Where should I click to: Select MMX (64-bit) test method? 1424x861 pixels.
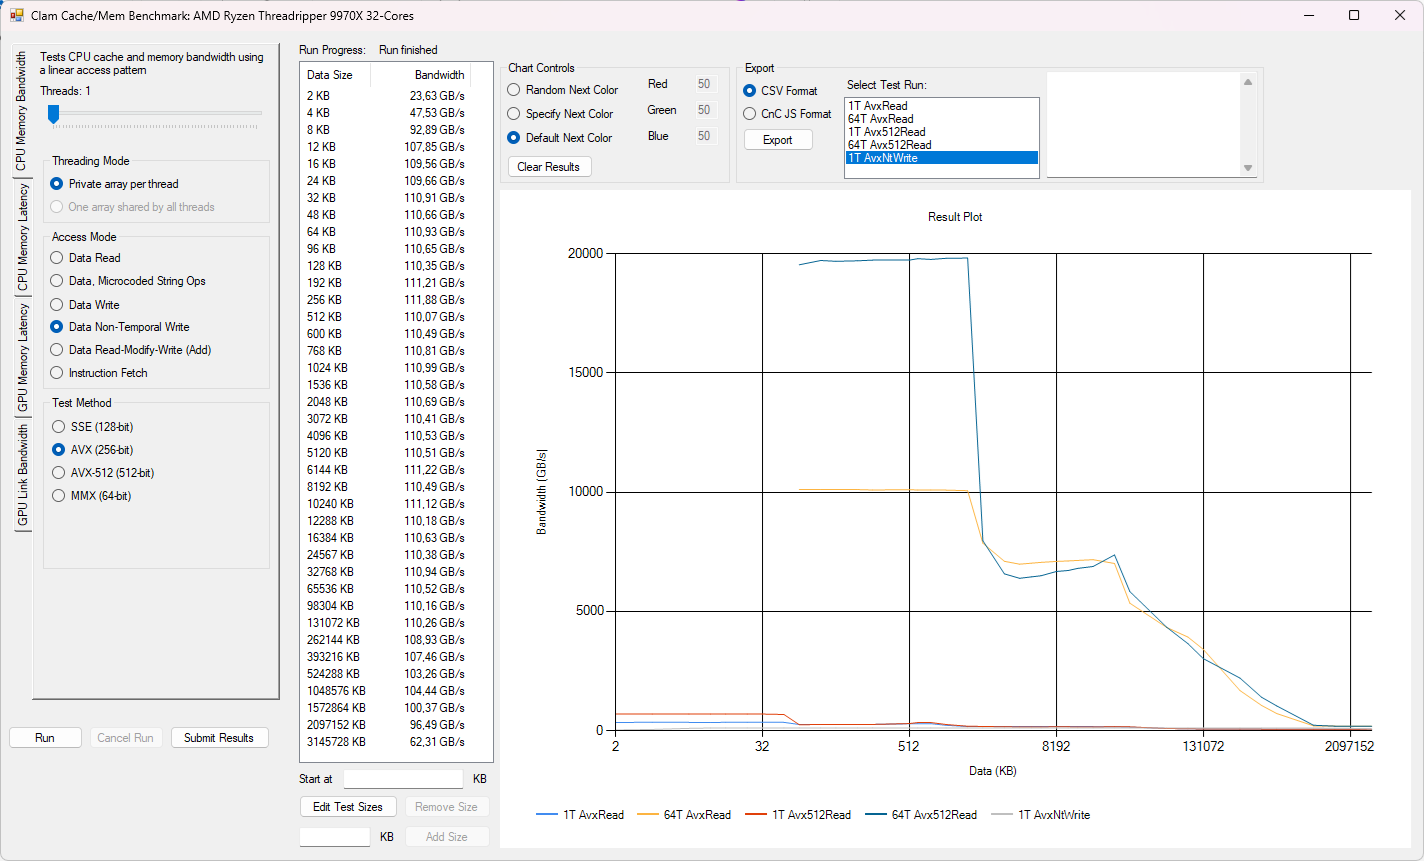(x=92, y=496)
